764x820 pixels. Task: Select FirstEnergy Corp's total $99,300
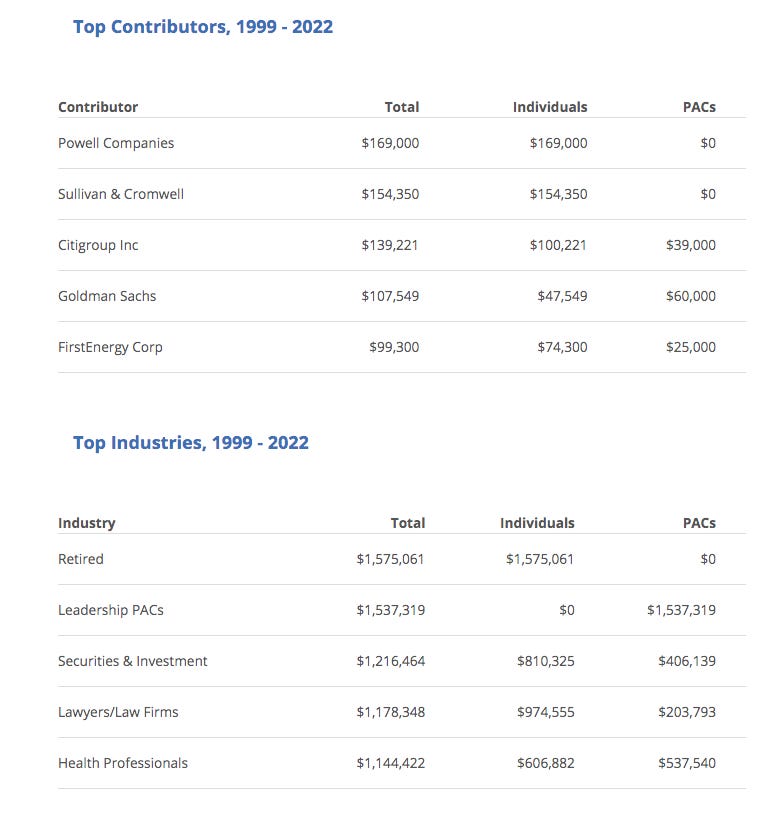coord(394,347)
